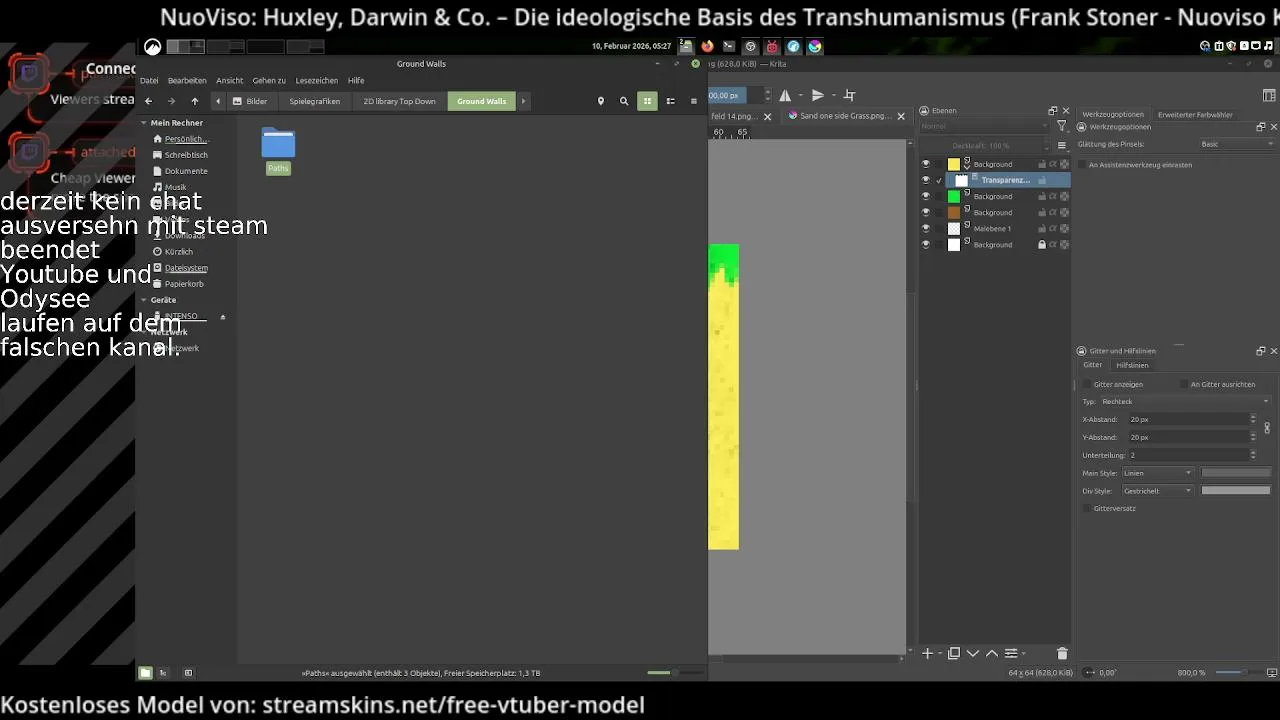Go back in the file manager

click(x=148, y=101)
